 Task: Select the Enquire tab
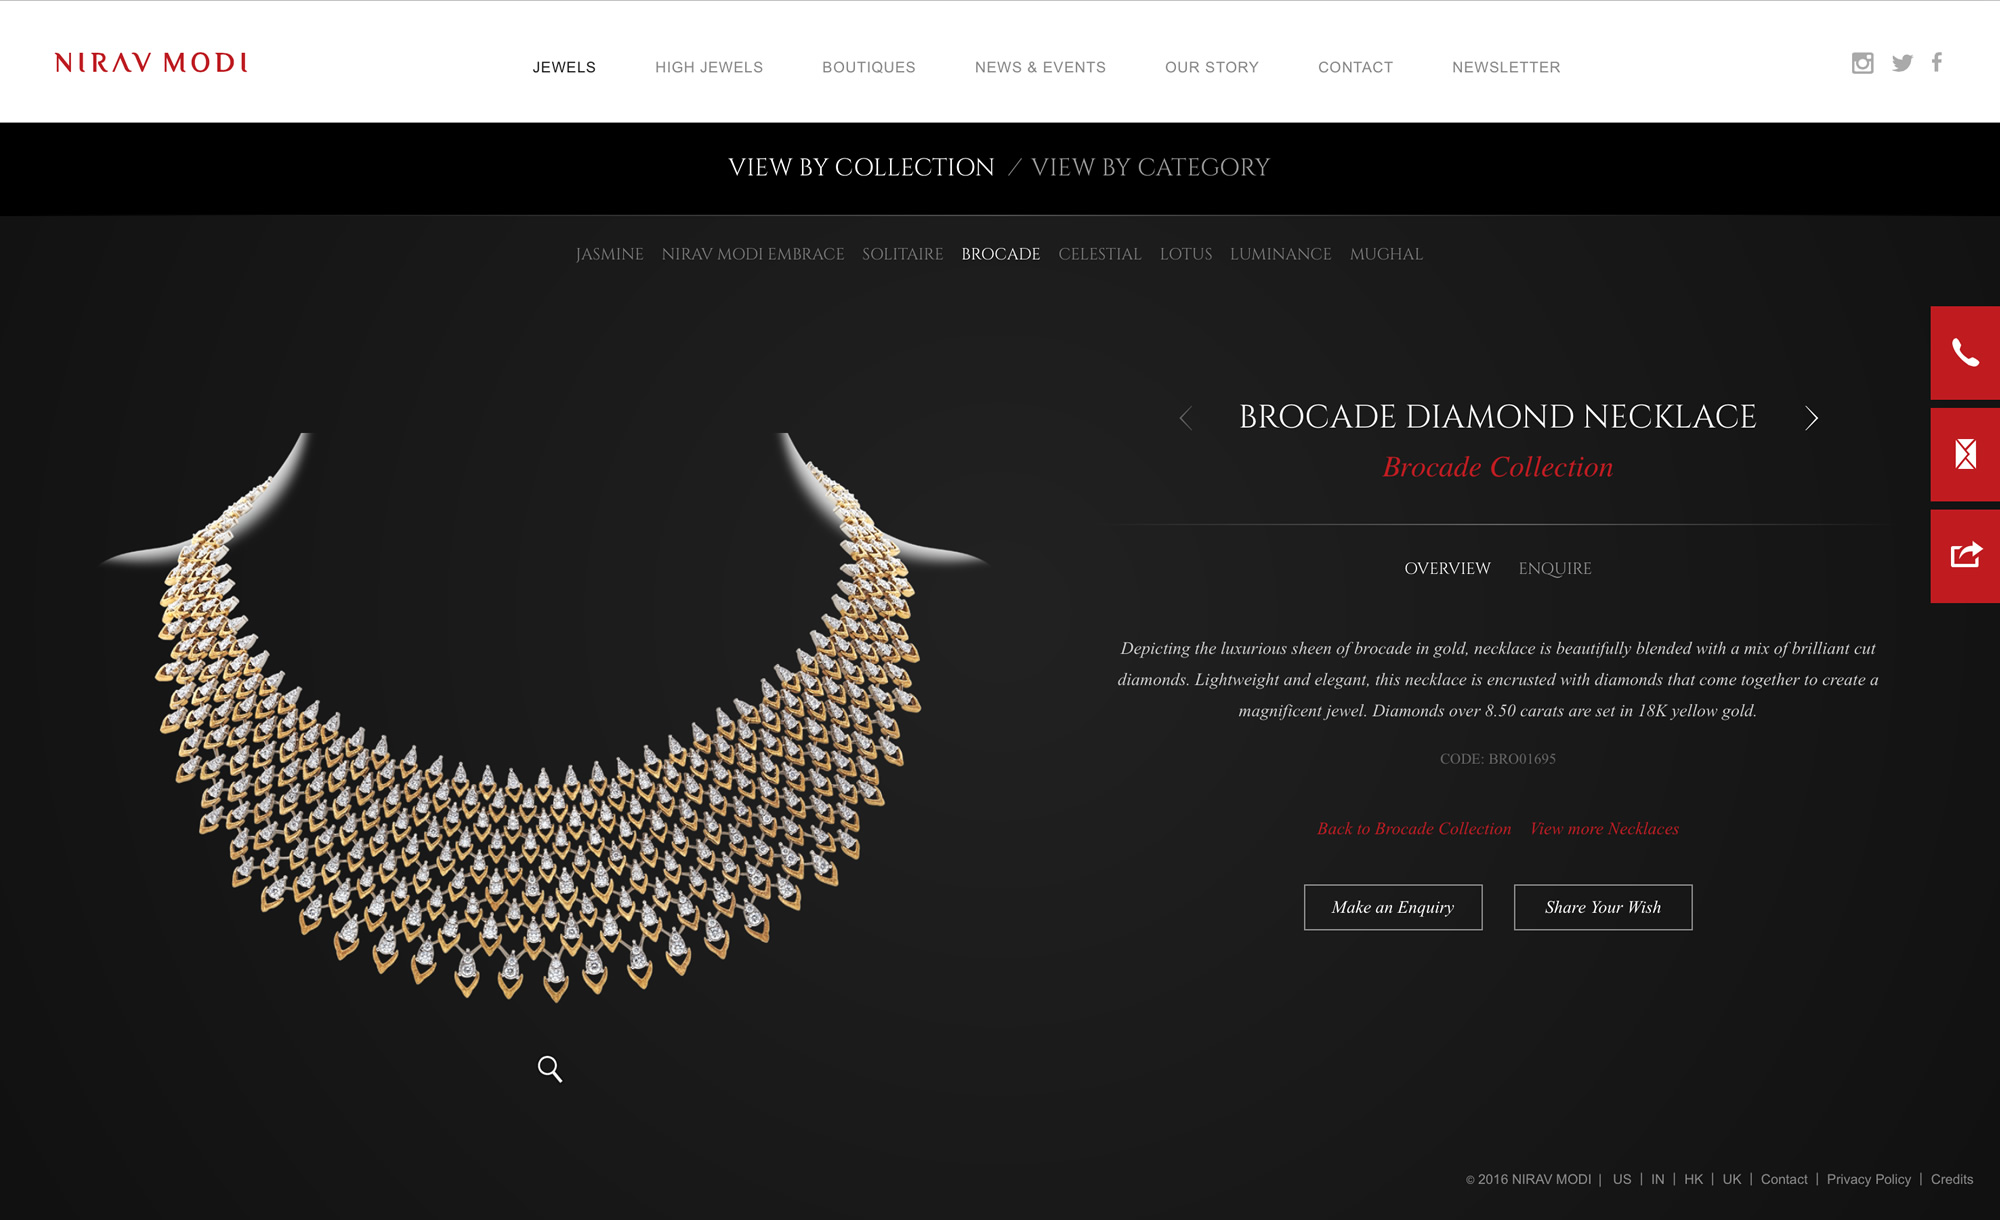click(x=1555, y=568)
